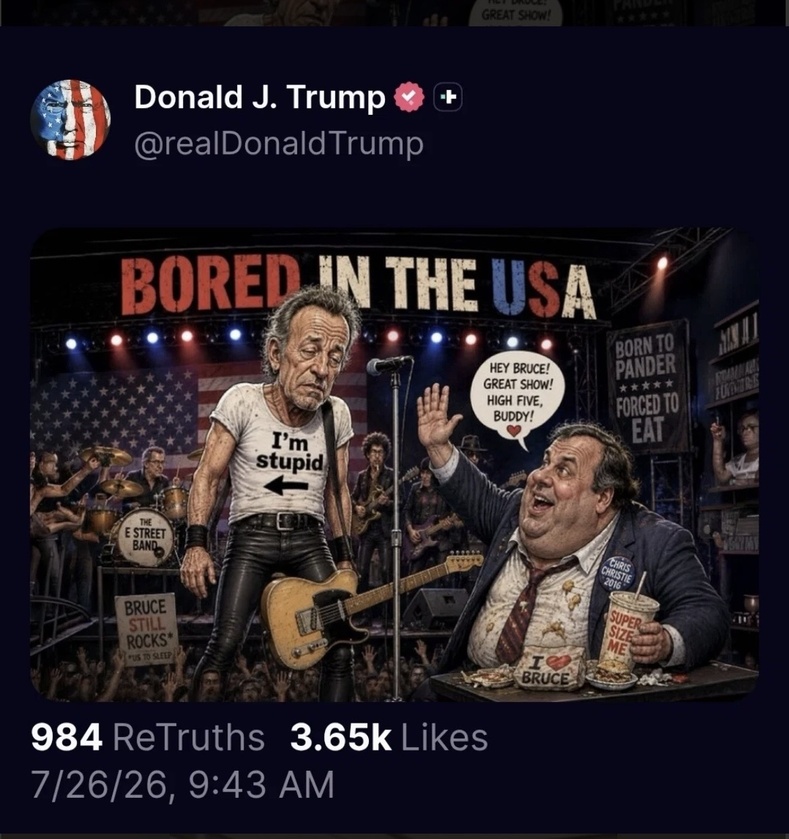Open the flag-painted profile avatar
This screenshot has height=839, width=789.
coord(70,119)
